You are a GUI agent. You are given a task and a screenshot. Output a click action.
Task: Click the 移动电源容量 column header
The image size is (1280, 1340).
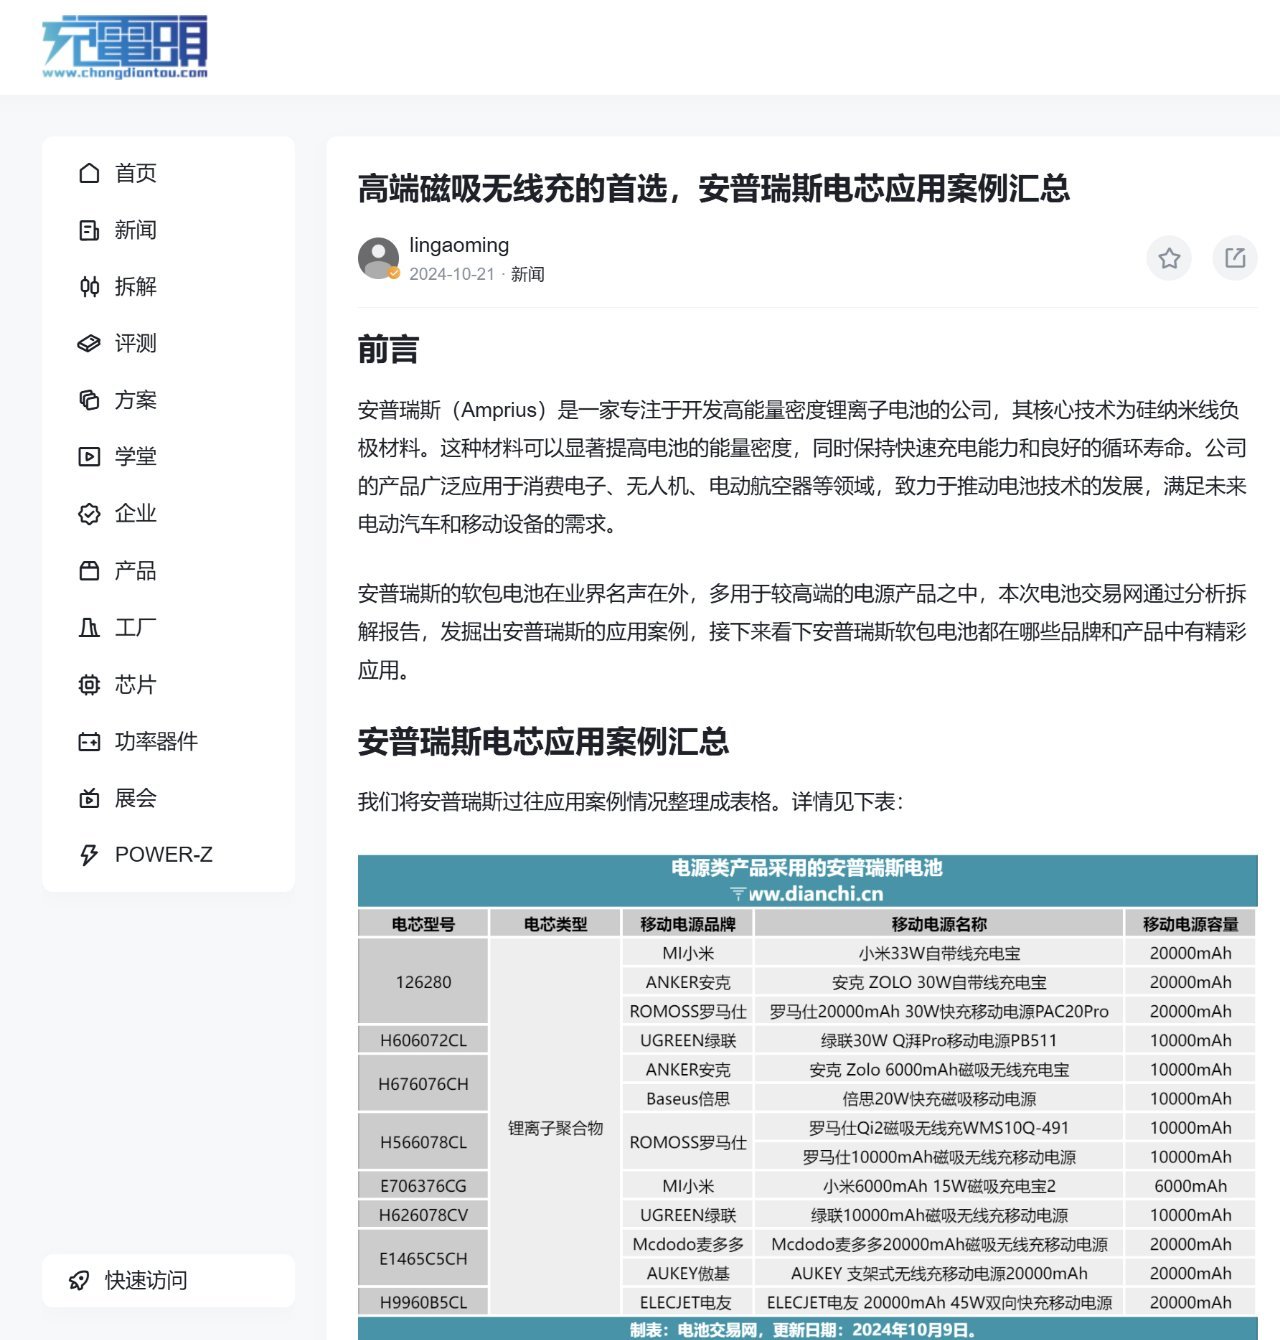1190,924
